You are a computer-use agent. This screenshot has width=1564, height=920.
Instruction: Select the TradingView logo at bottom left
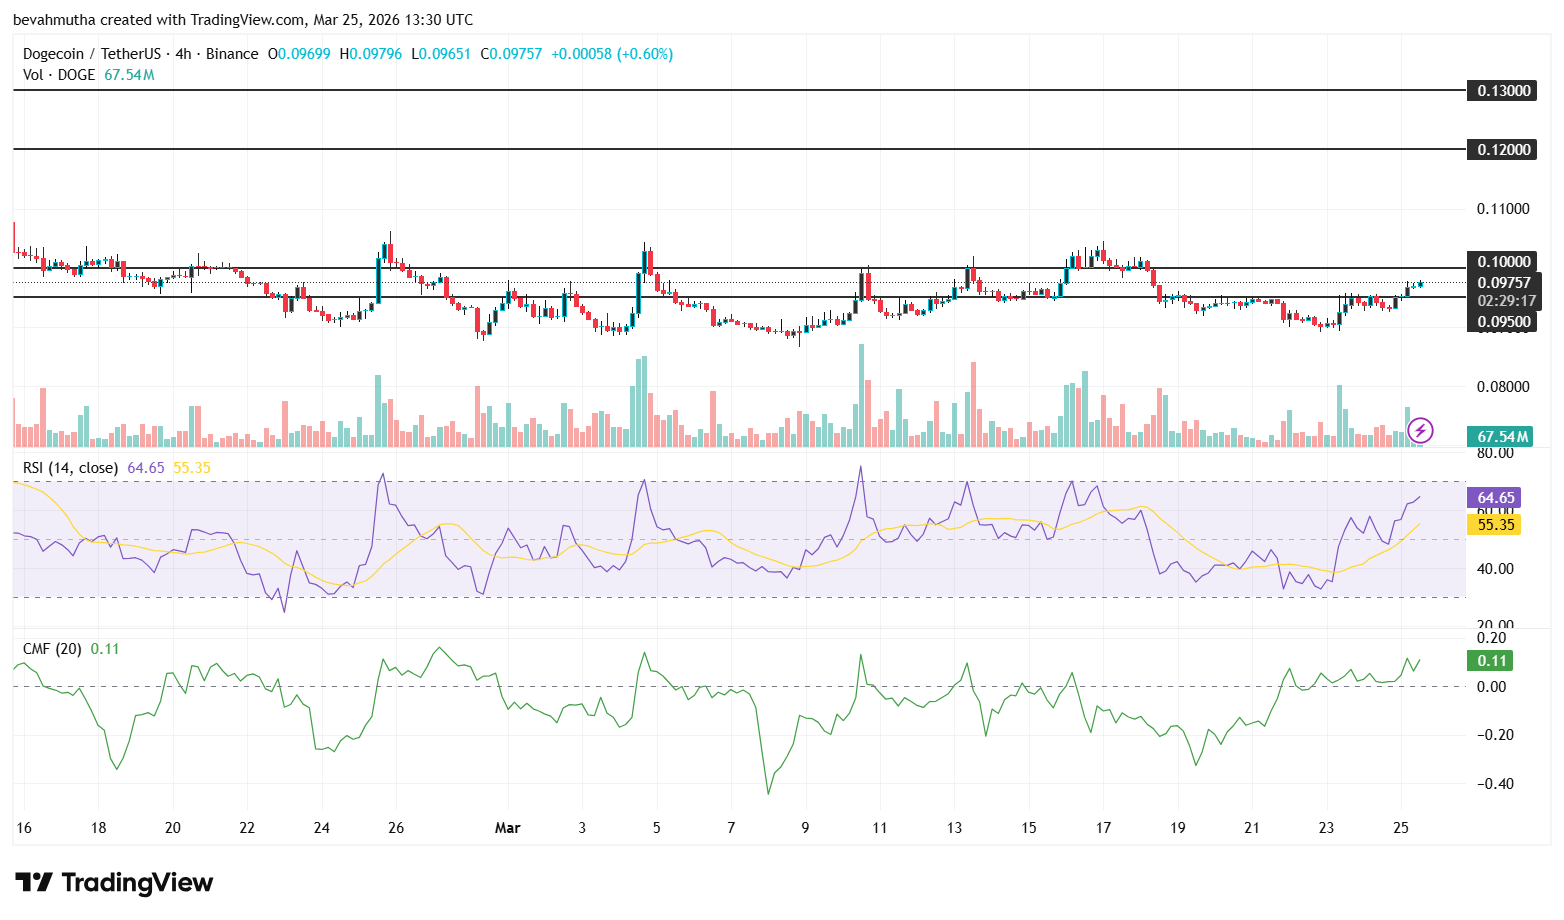(113, 883)
